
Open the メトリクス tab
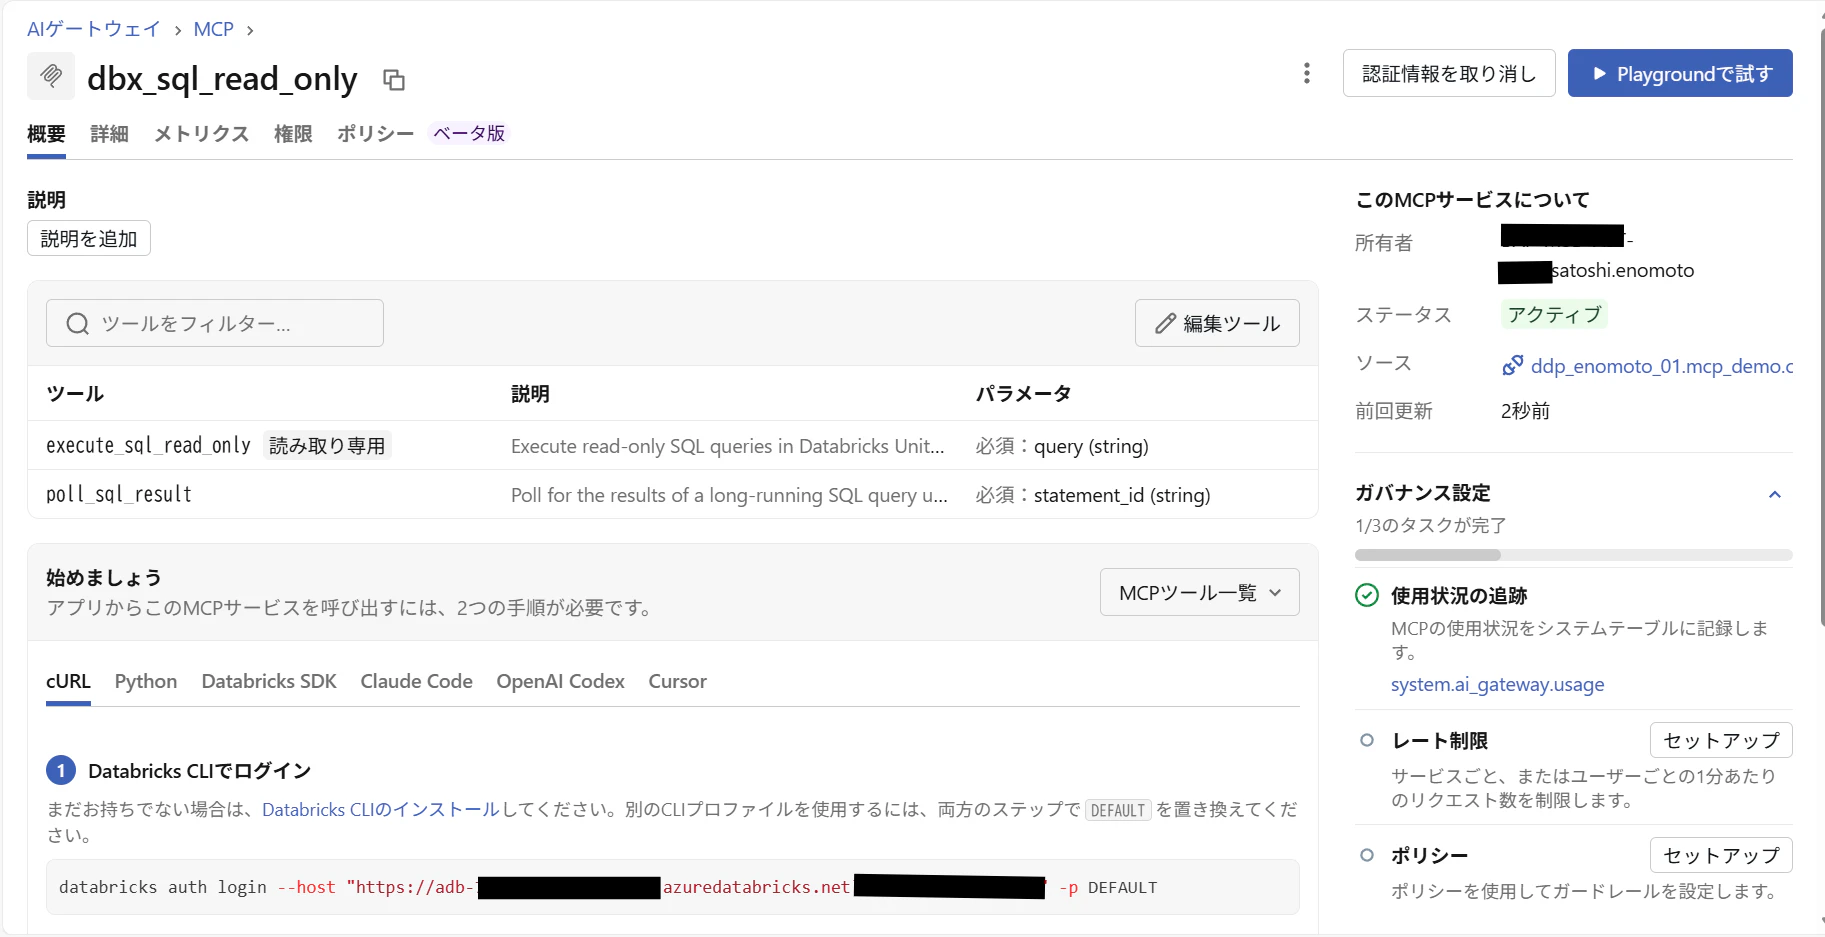(201, 134)
